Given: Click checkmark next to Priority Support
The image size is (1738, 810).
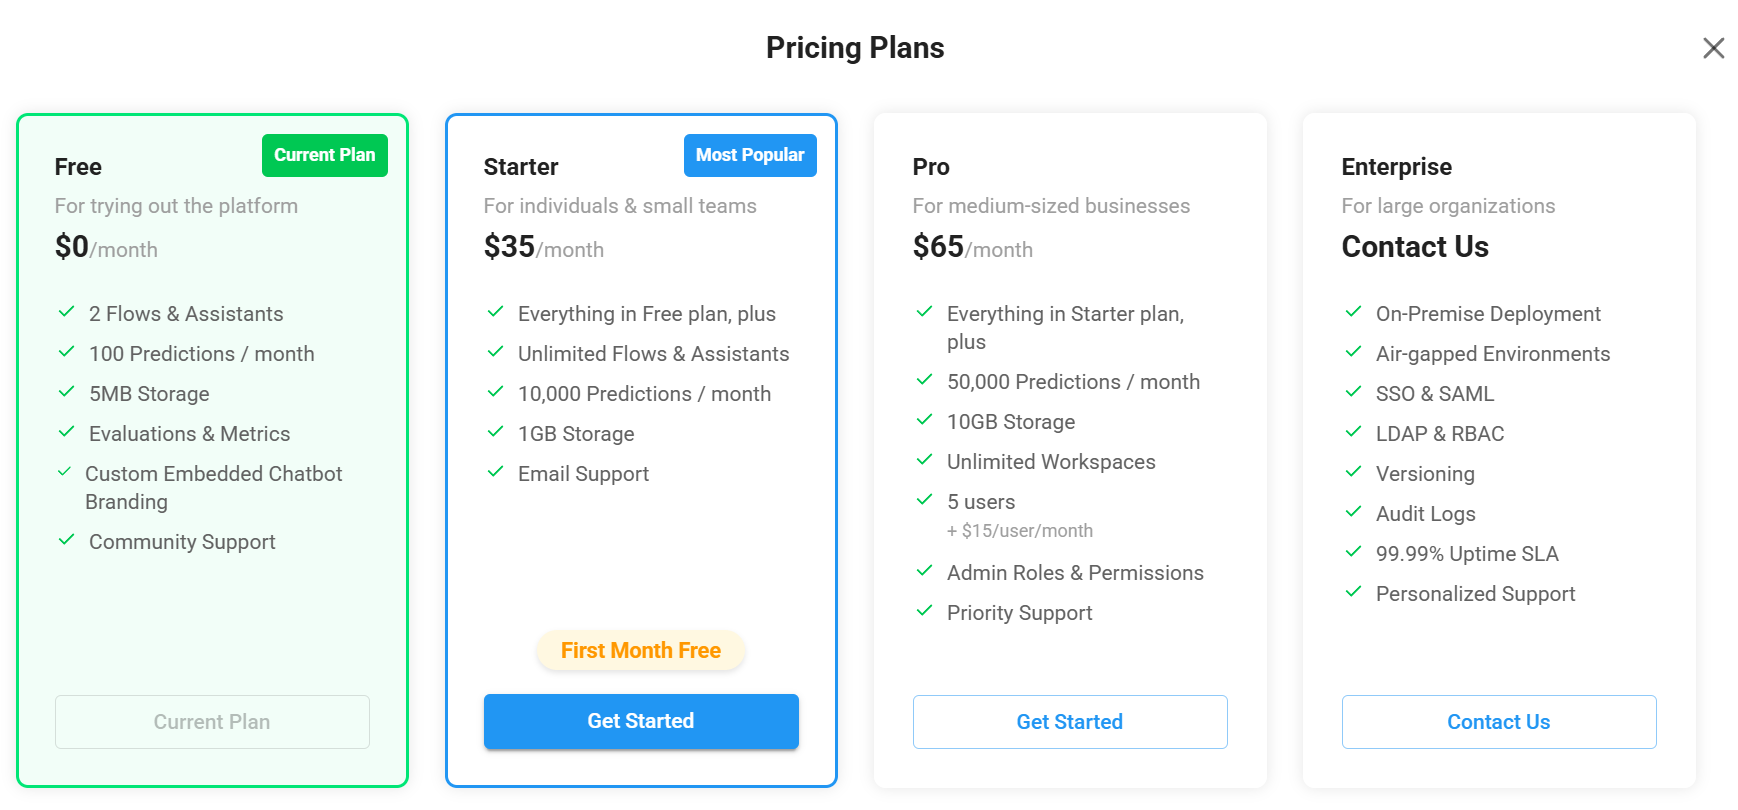Looking at the screenshot, I should [925, 611].
